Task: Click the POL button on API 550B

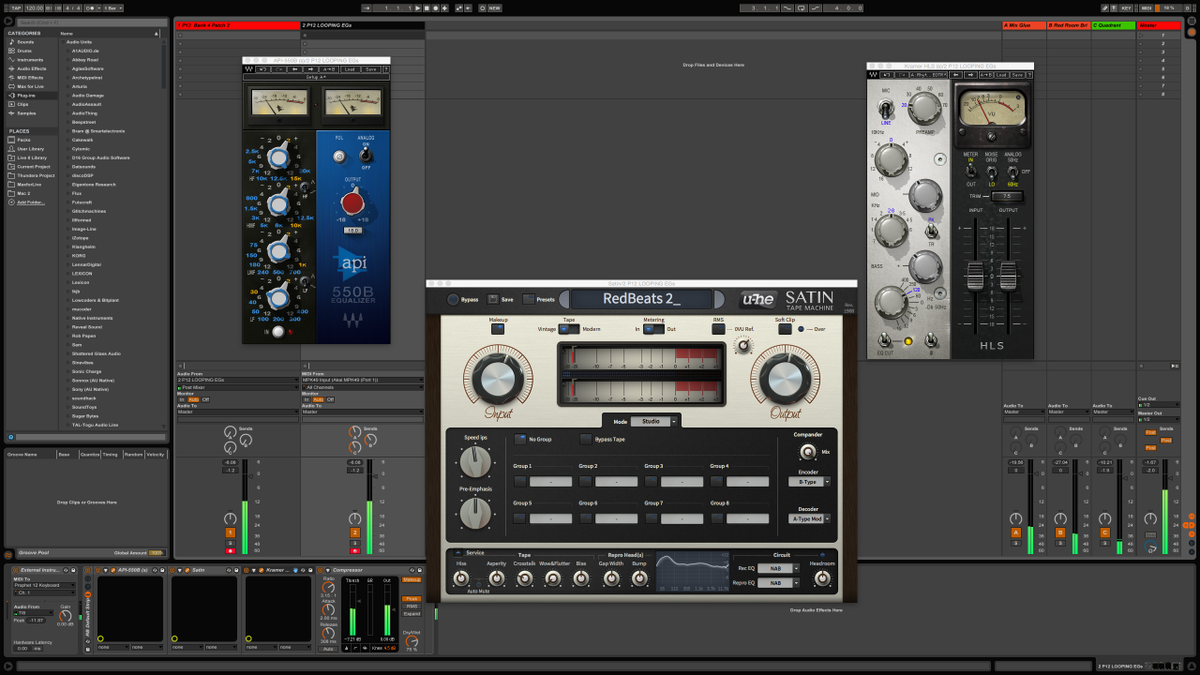Action: [x=339, y=156]
